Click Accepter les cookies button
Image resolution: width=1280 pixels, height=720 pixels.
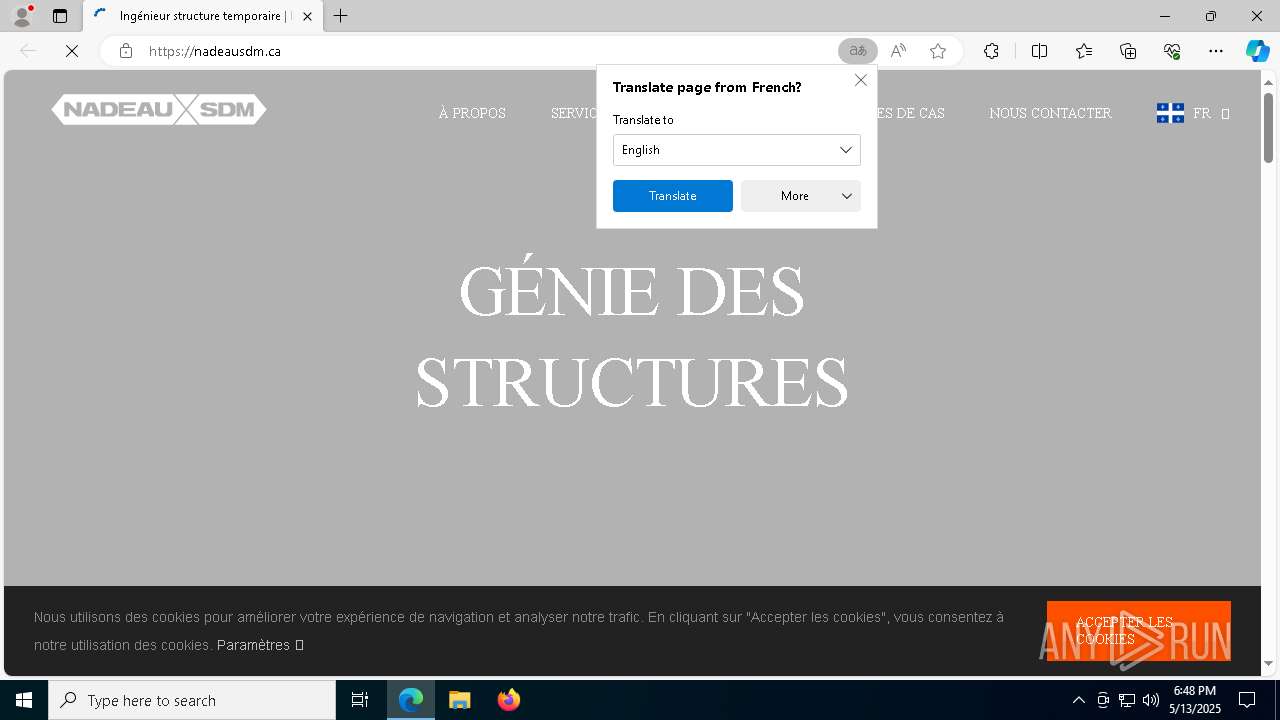[1138, 631]
